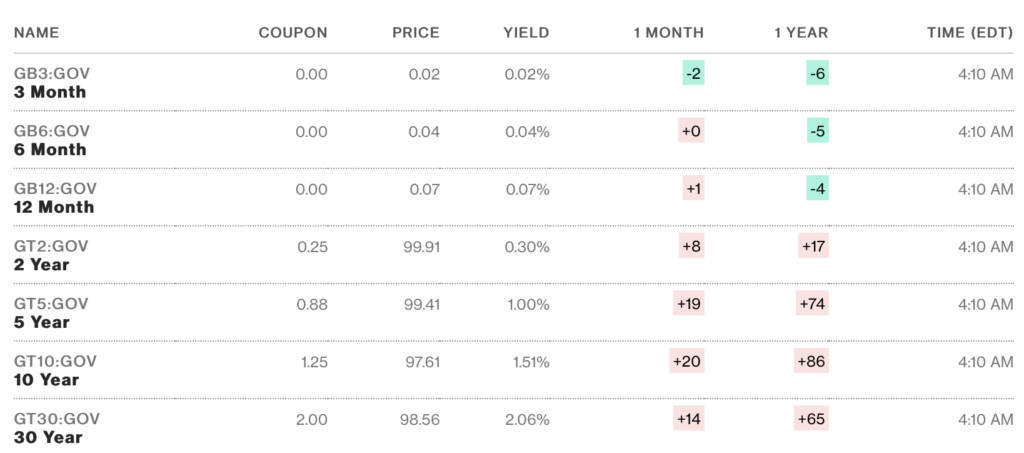Screen dimensions: 1024x453
Task: Sort by the COUPON column header
Action: (x=292, y=32)
